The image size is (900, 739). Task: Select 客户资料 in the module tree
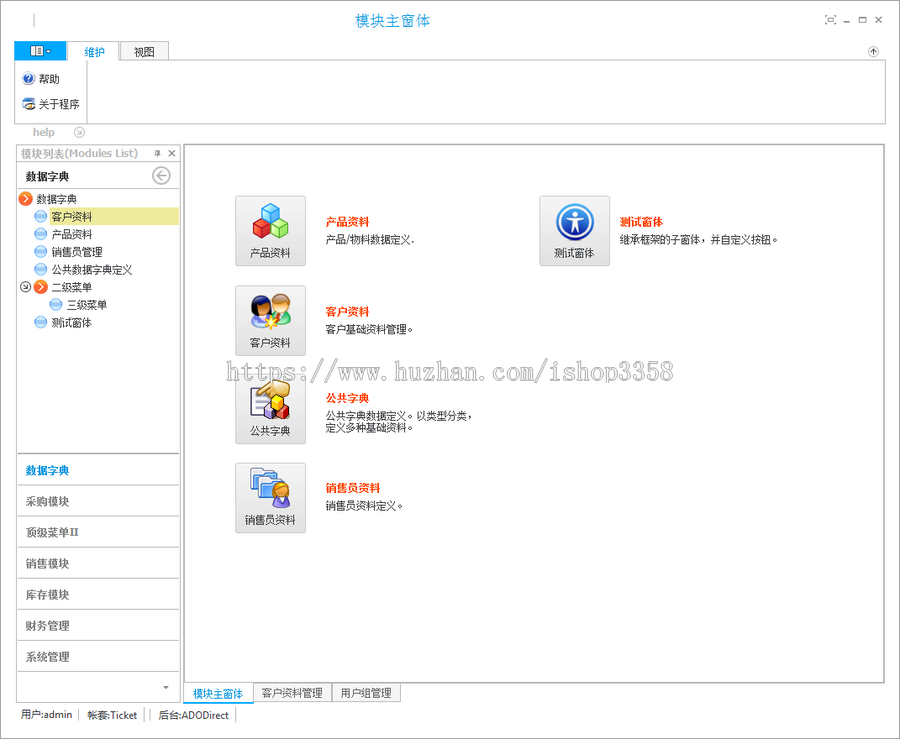click(72, 216)
